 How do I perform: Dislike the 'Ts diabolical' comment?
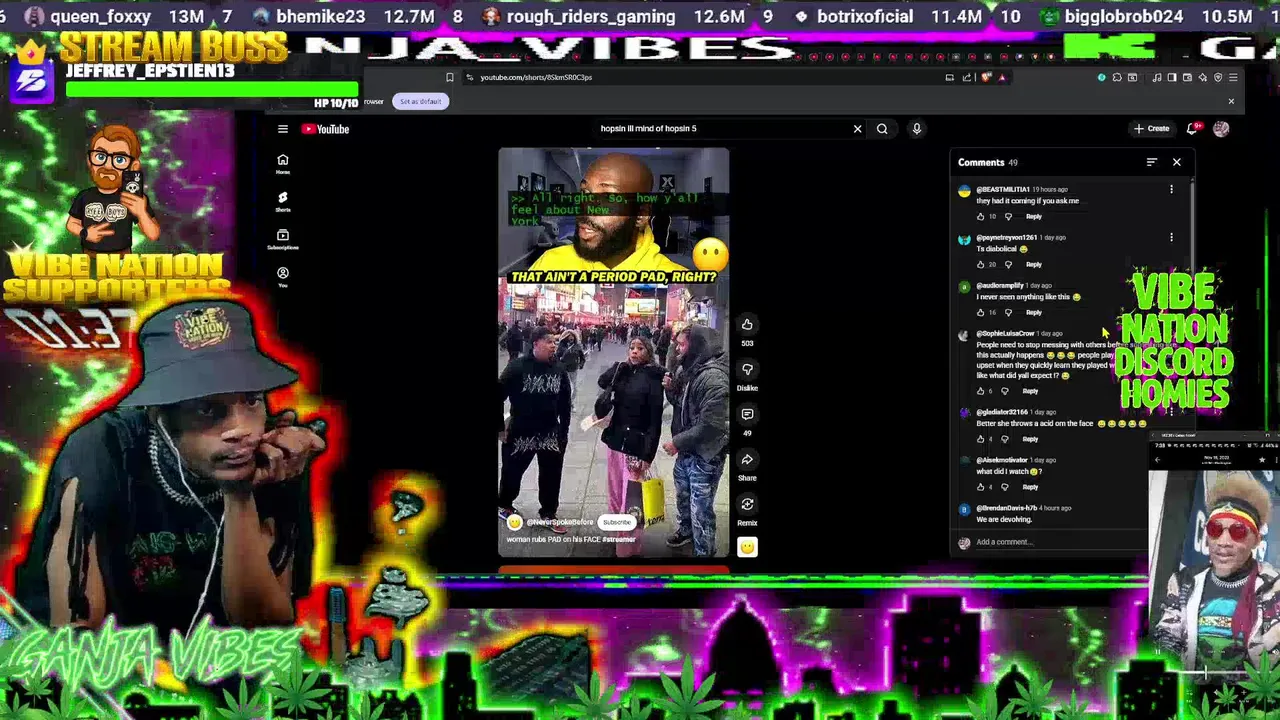pos(1008,264)
